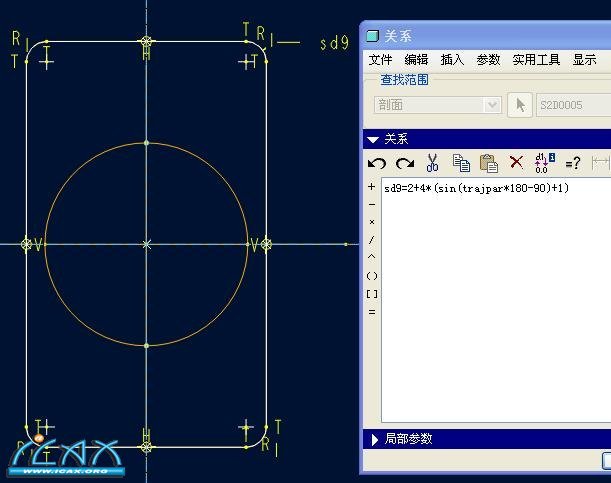Collapse the 关系 section header
The height and width of the screenshot is (483, 611).
(373, 139)
